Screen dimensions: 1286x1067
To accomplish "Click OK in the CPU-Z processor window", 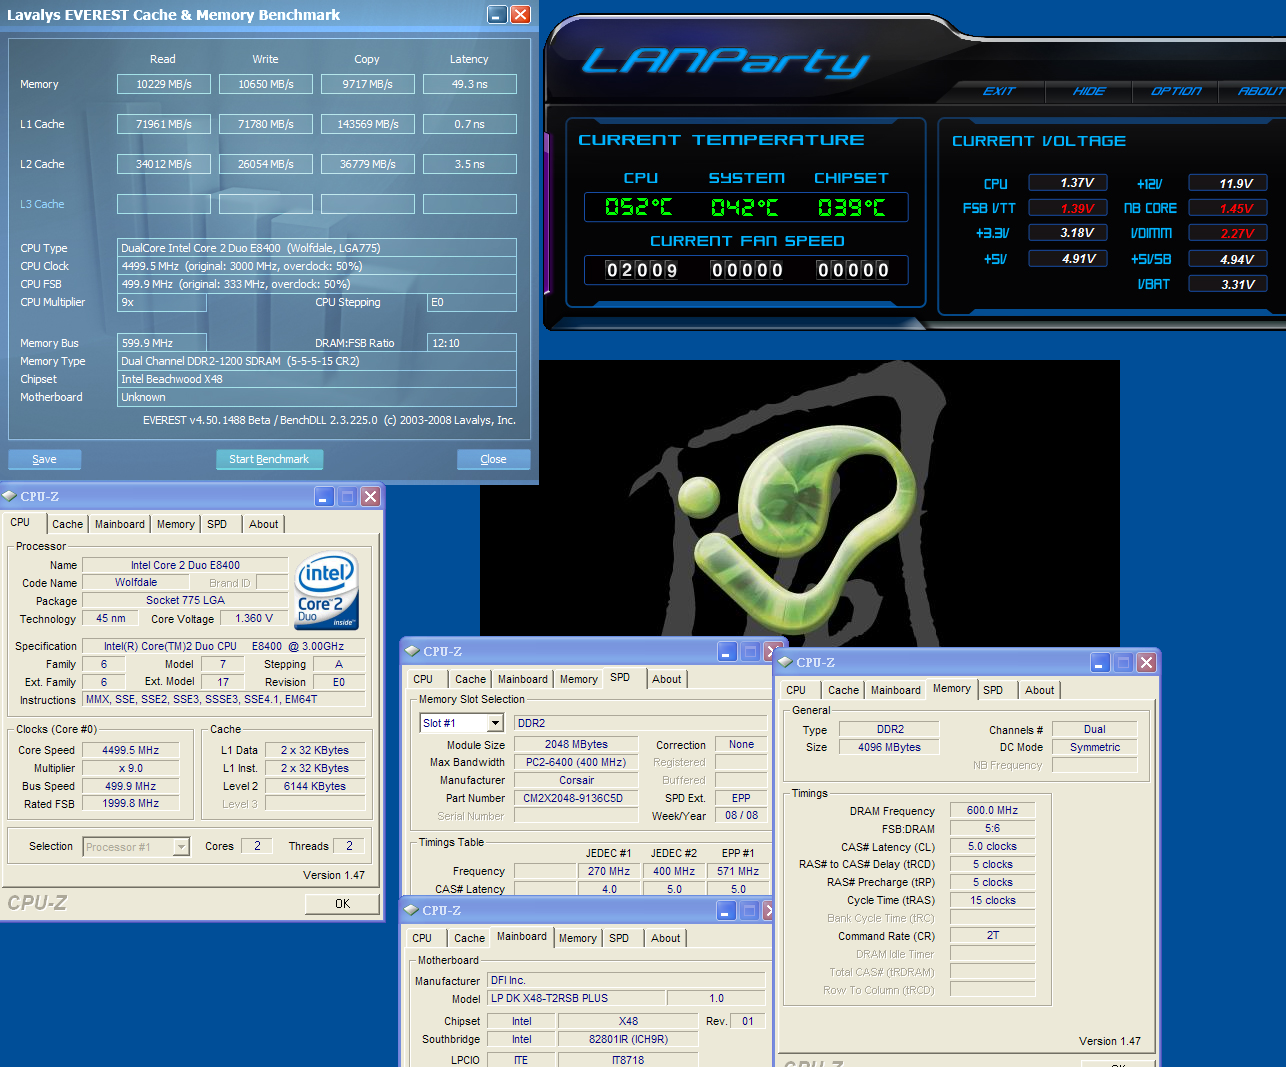I will coord(342,903).
